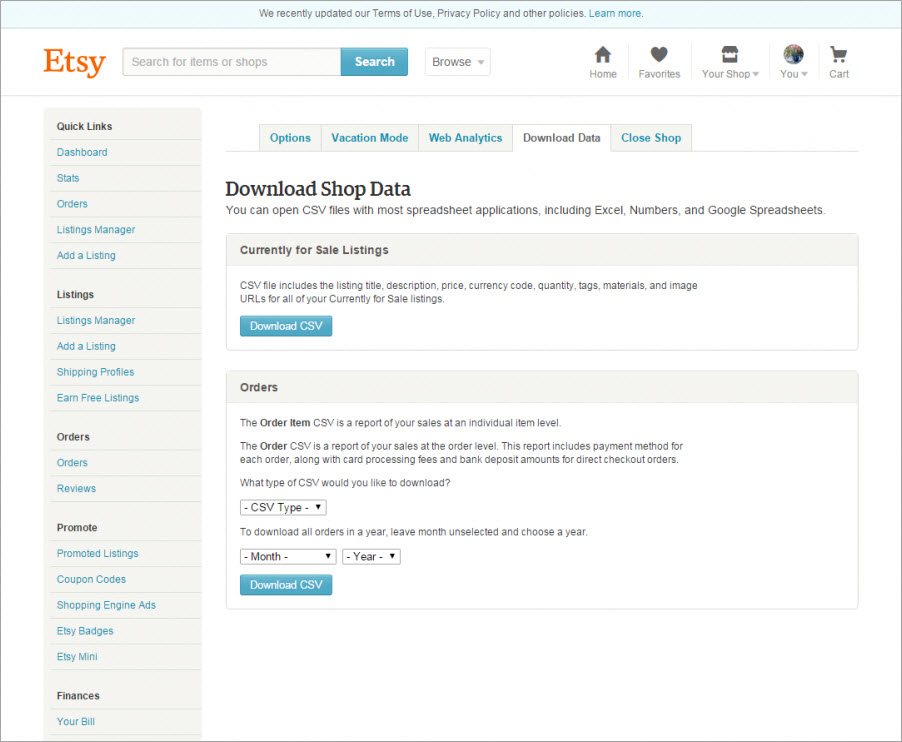This screenshot has height=742, width=902.
Task: Open Your Shop storefront icon
Action: [729, 55]
